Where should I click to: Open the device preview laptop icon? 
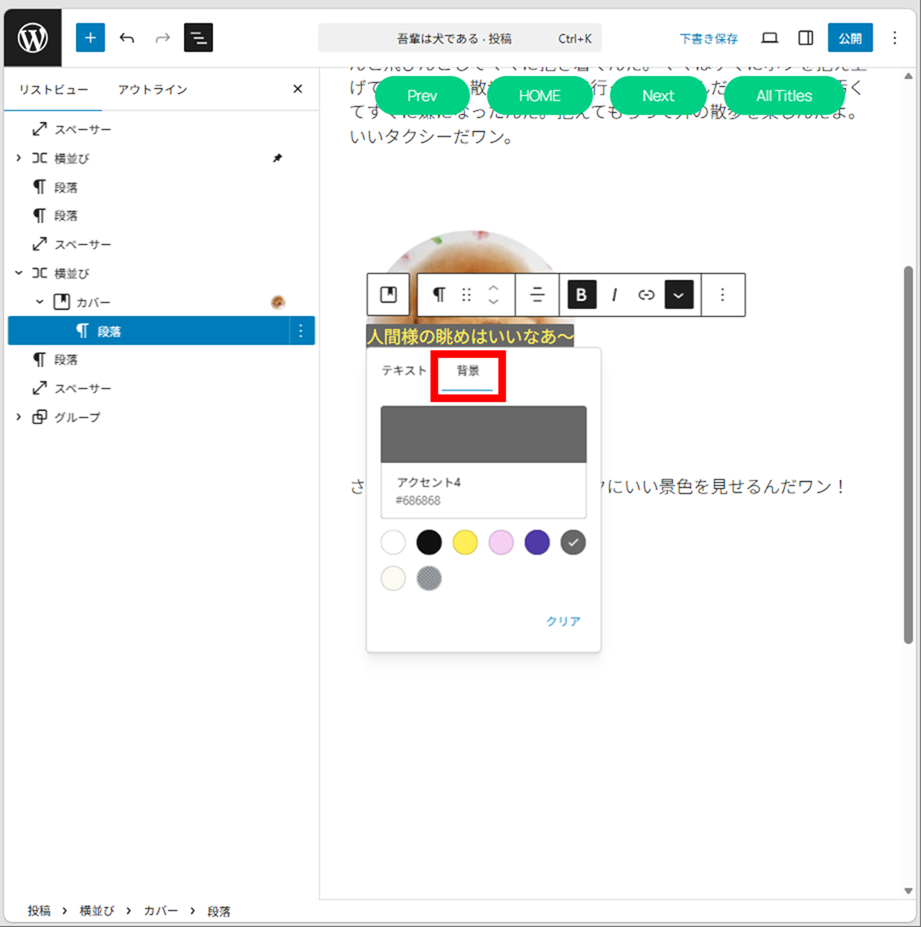tap(769, 38)
